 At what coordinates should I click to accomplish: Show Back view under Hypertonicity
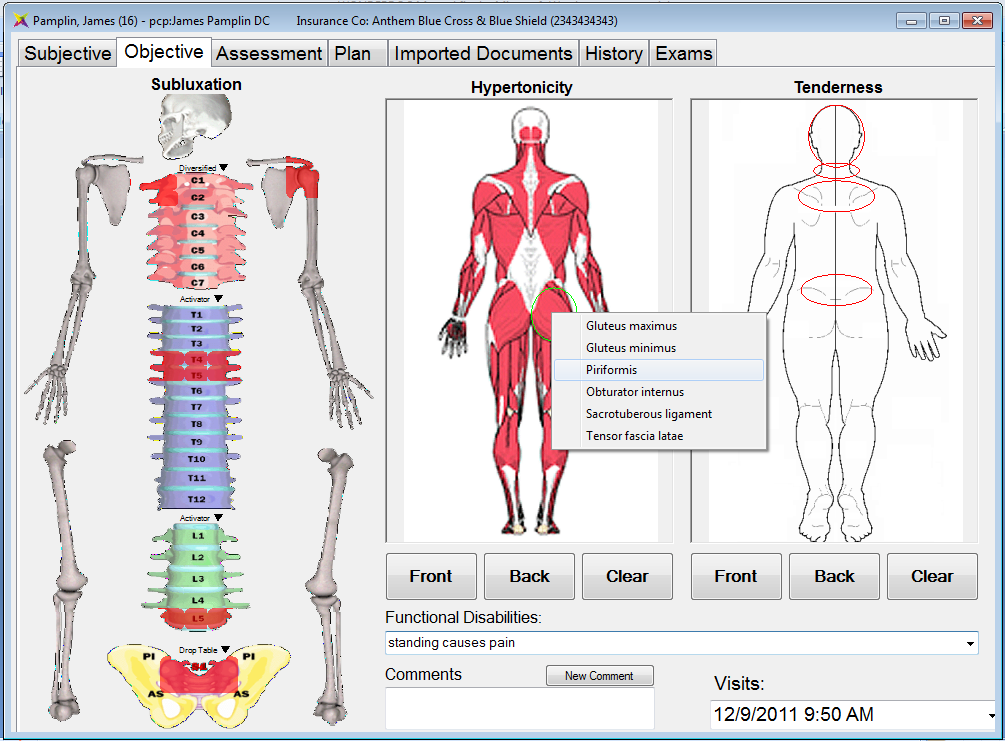[x=529, y=576]
